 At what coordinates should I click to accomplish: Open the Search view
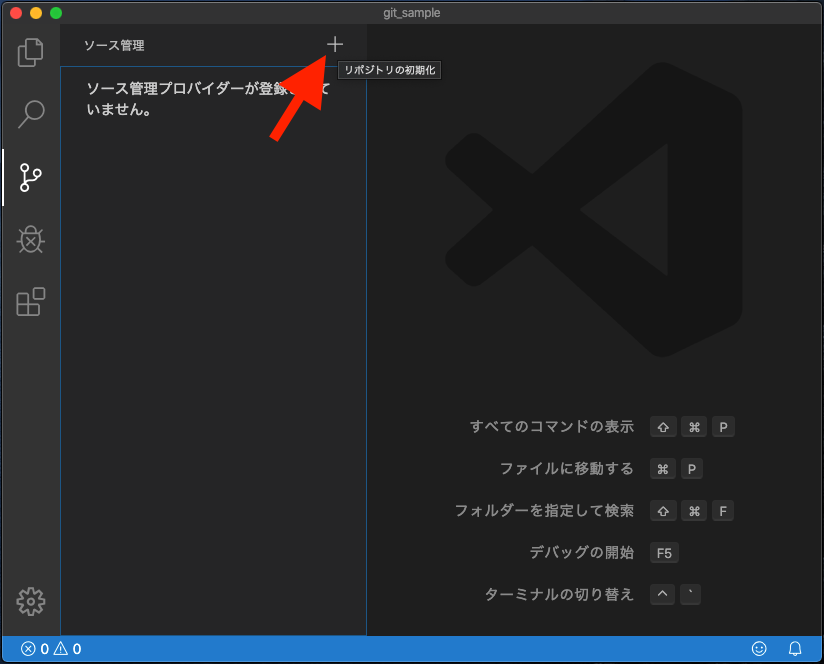point(30,115)
